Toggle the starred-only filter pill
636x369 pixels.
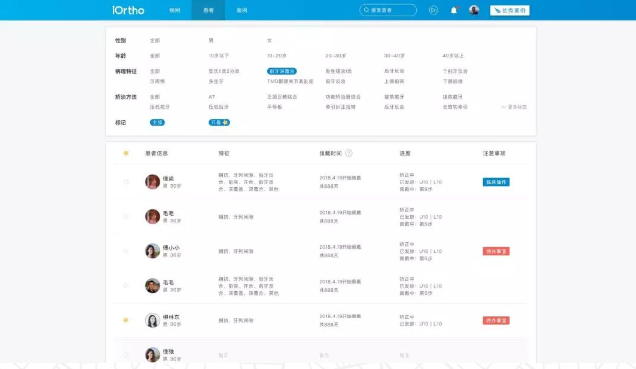[219, 122]
